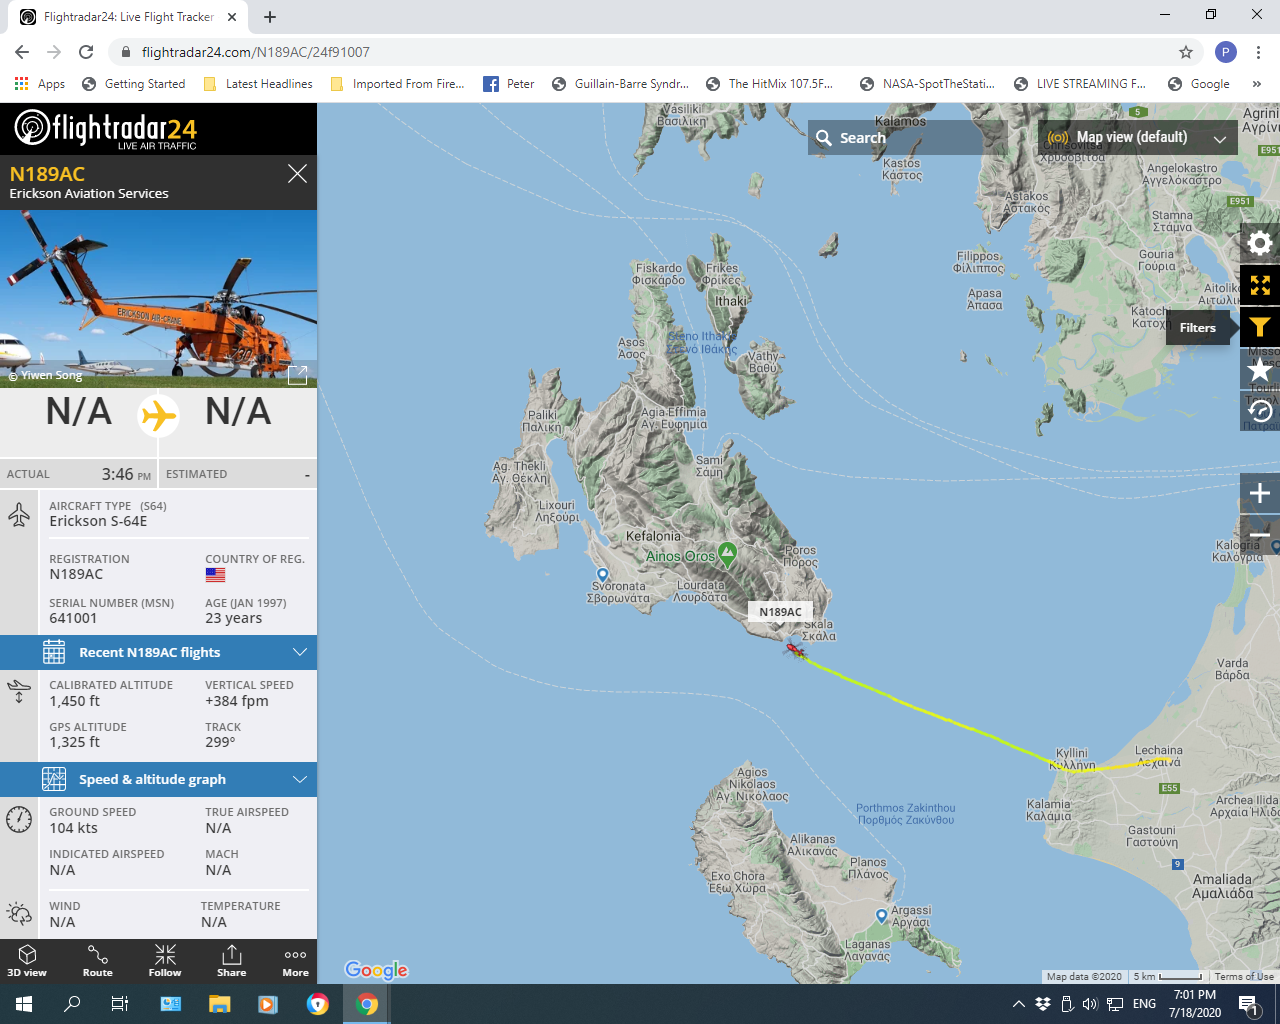Open a new browser tab
This screenshot has width=1280, height=1024.
point(270,17)
